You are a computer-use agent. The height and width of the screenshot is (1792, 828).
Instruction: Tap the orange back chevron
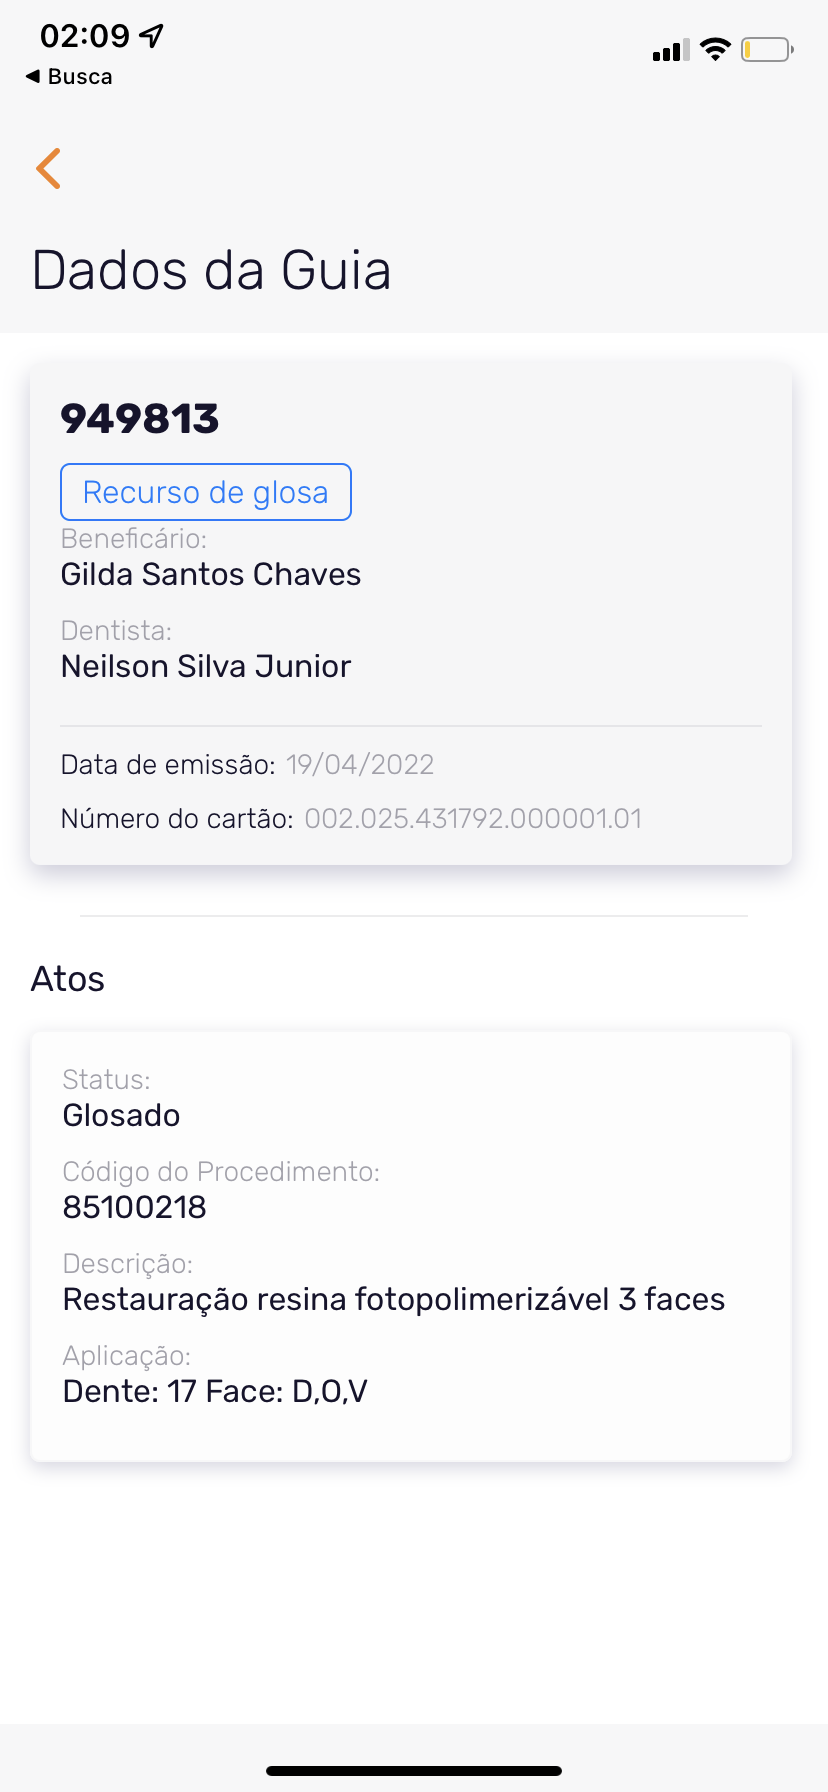tap(48, 168)
